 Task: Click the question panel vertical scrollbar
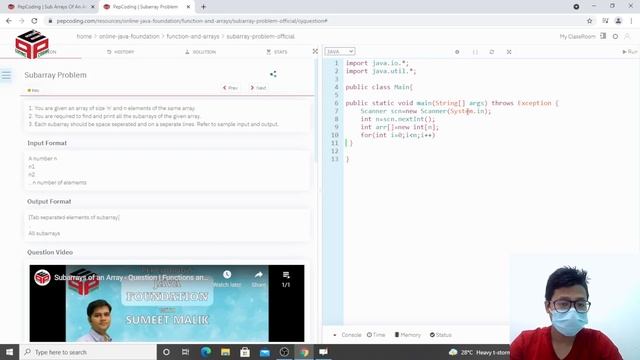click(316, 110)
